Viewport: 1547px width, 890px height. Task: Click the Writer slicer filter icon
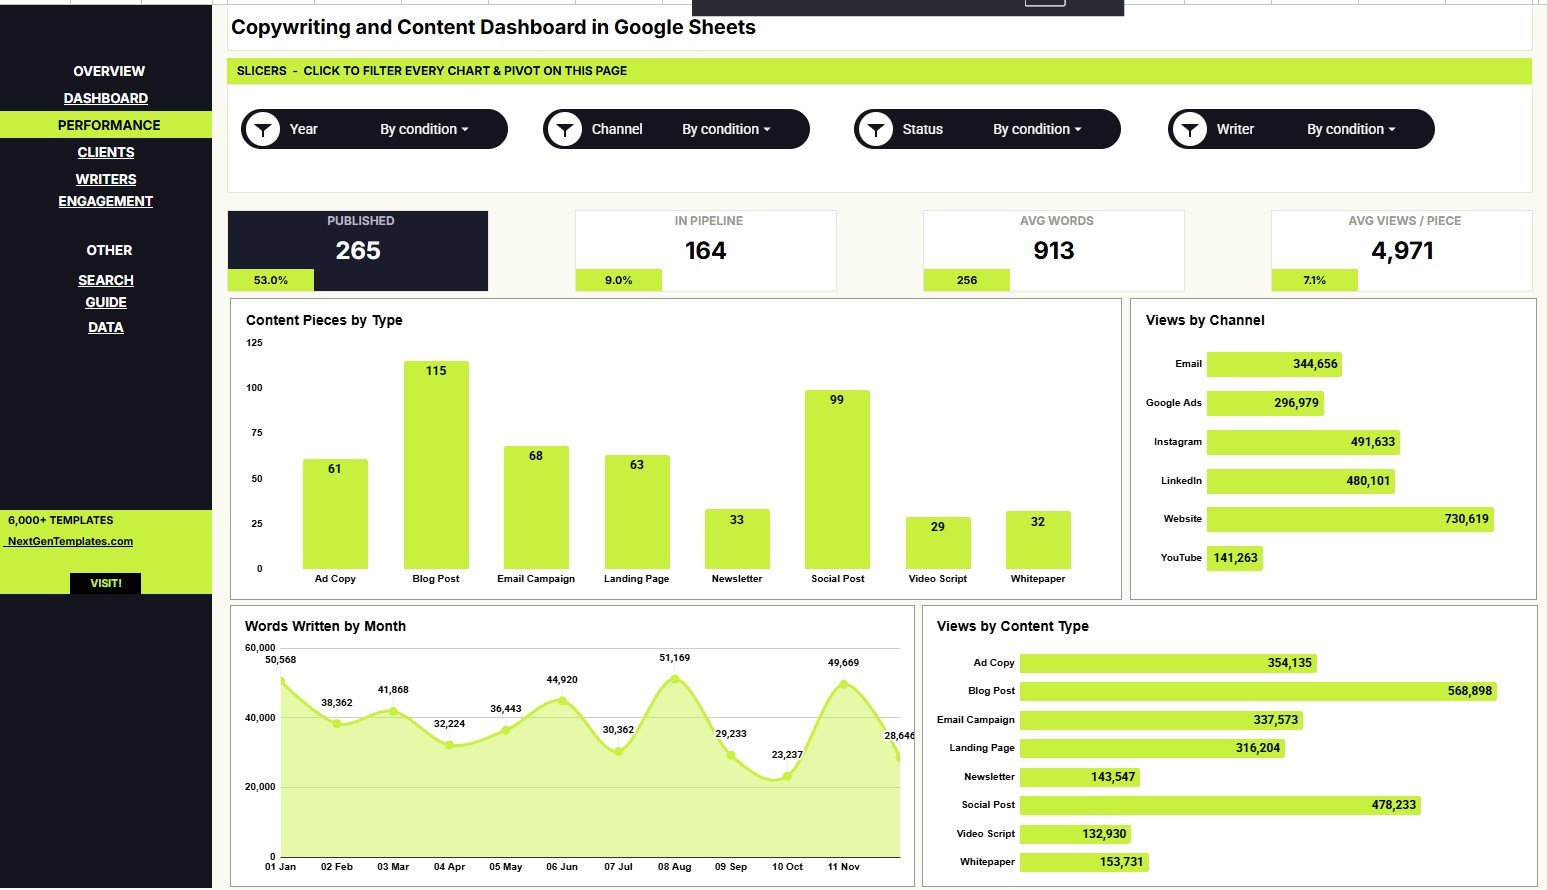pos(1190,129)
